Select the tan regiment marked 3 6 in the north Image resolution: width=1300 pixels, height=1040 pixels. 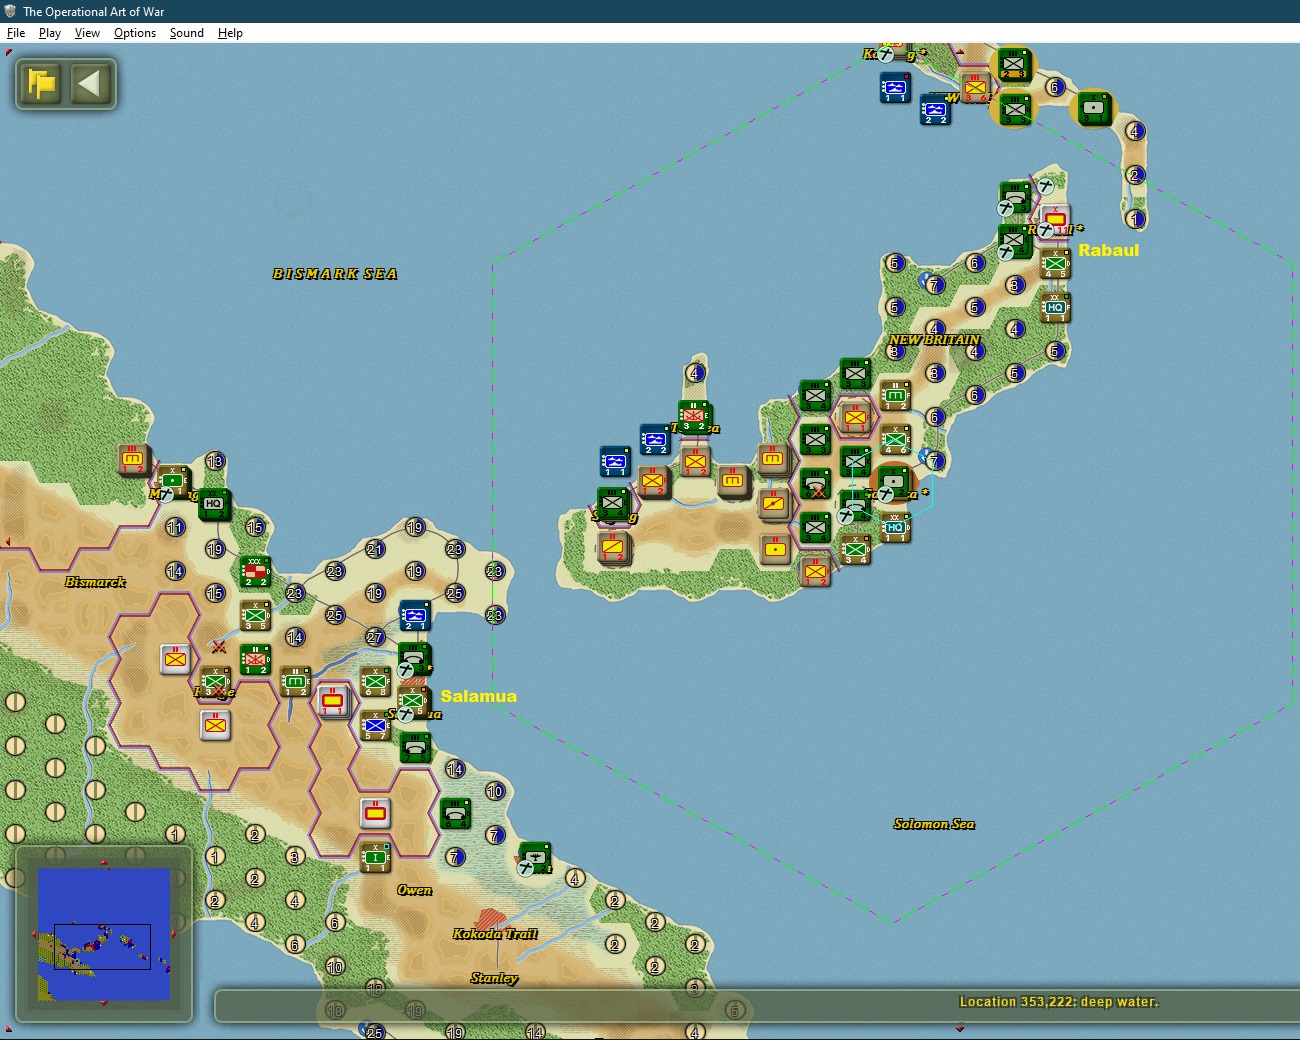coord(975,88)
